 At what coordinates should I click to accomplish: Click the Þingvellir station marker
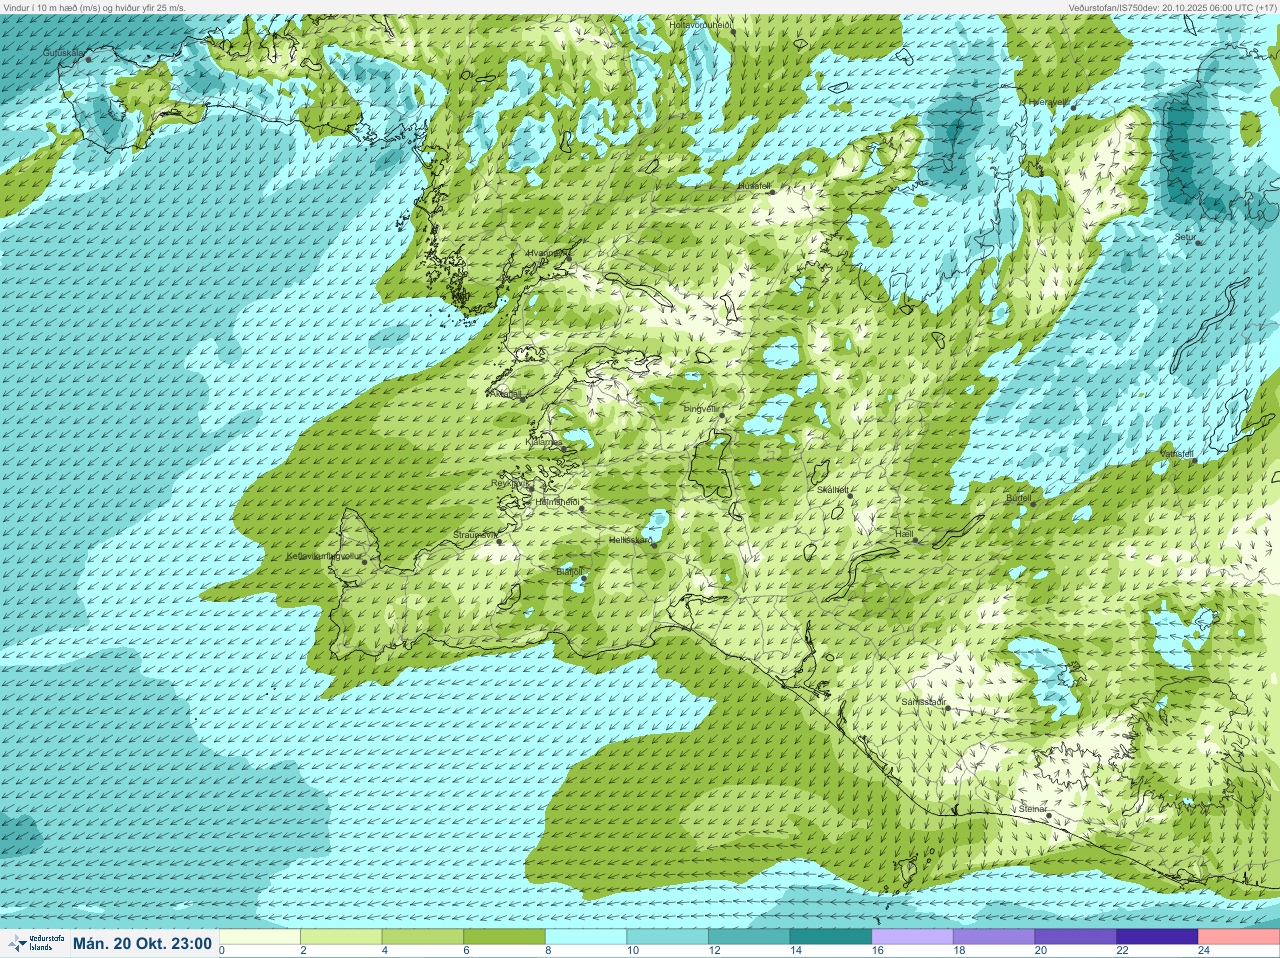tap(722, 415)
